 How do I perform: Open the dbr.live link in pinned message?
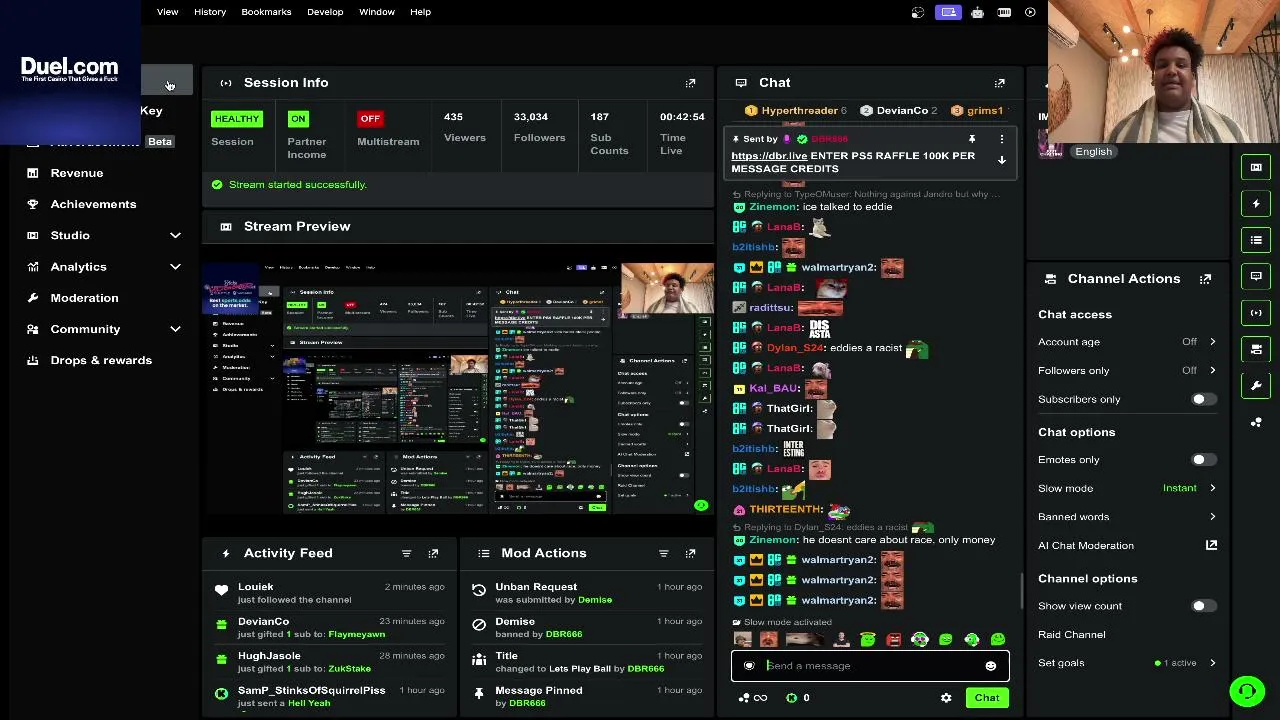769,156
